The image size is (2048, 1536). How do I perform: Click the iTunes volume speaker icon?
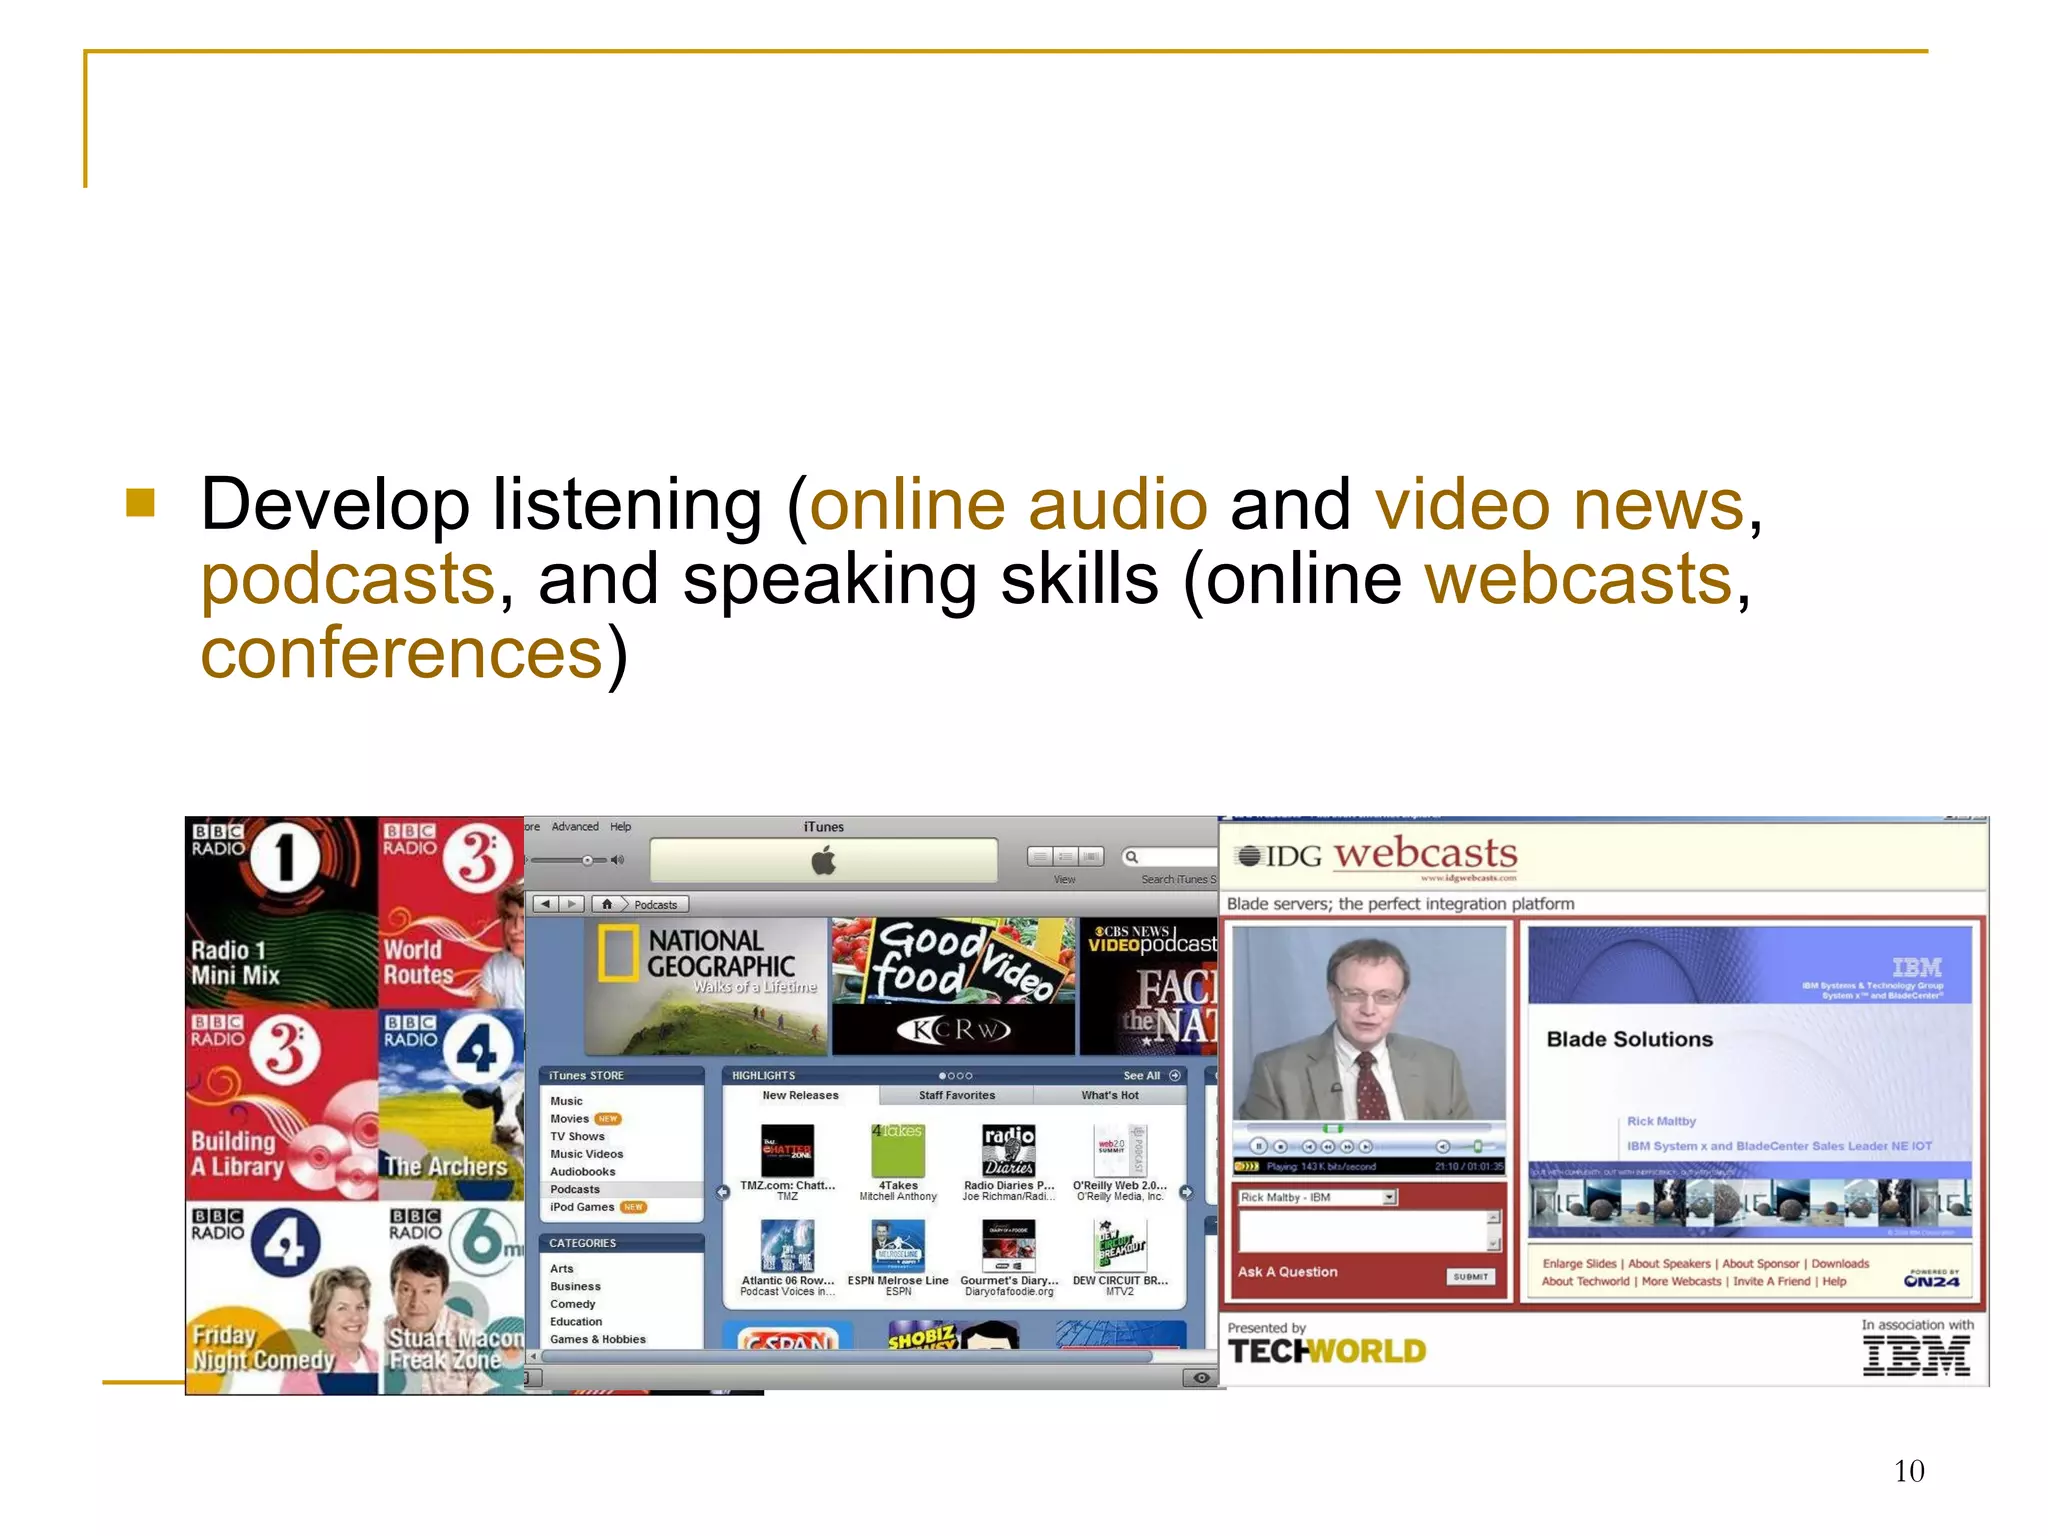click(617, 860)
